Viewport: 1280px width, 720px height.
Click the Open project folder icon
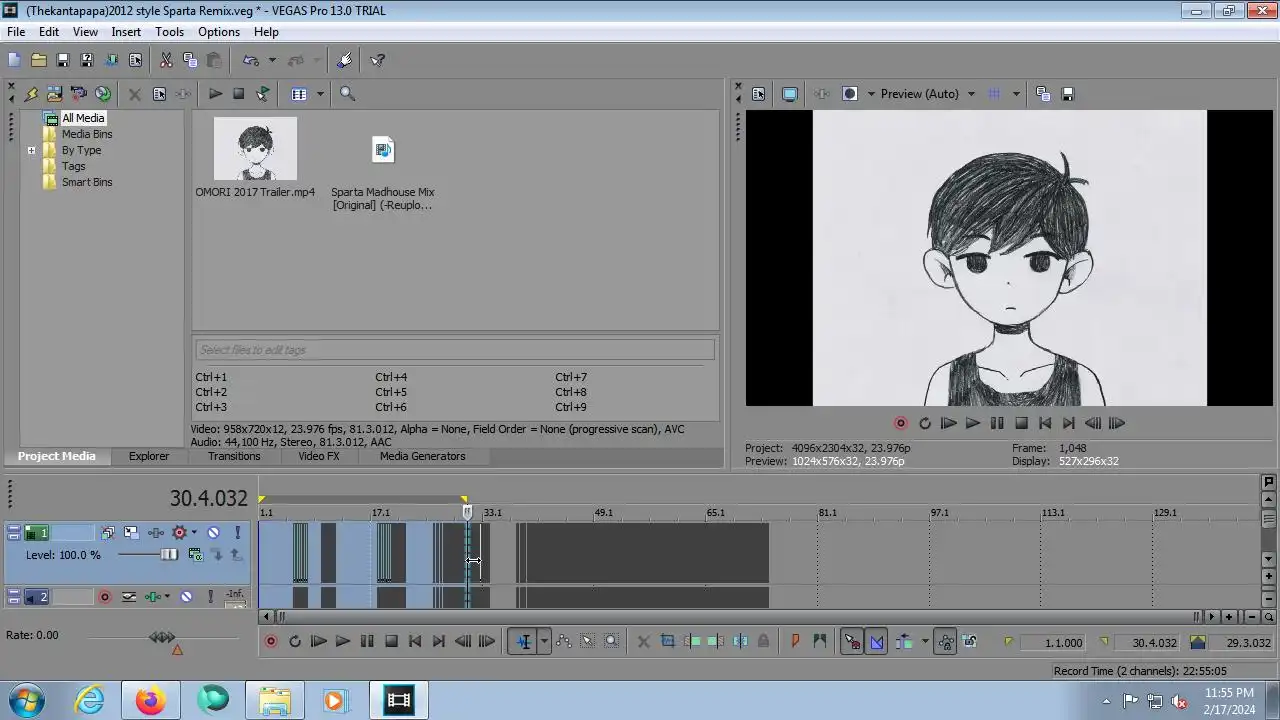38,60
